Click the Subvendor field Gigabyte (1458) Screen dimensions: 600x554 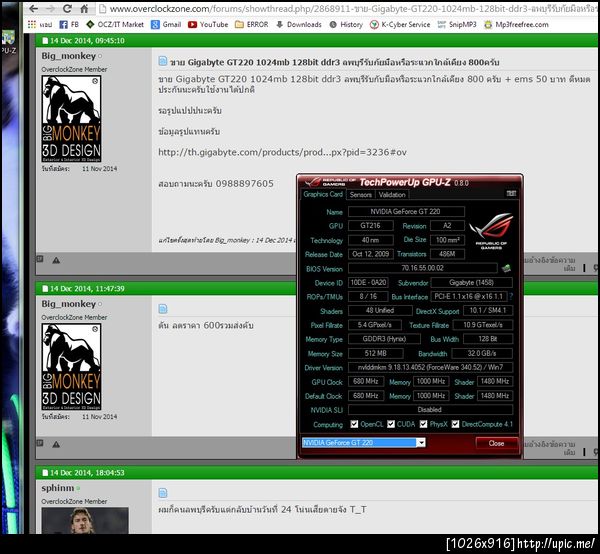471,282
